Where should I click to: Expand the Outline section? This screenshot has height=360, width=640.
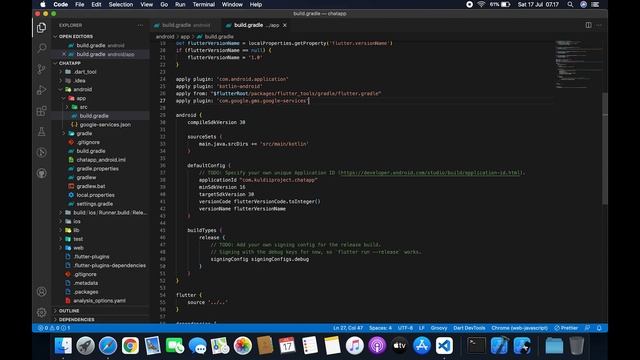(69, 311)
